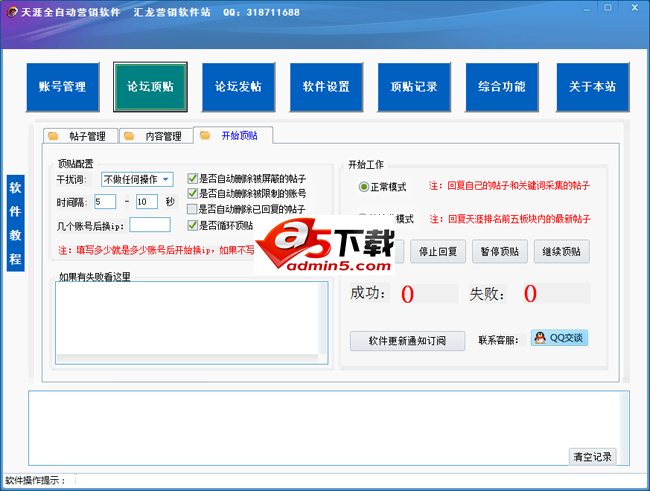Viewport: 650px width, 491px height.
Task: Click the folder icon on 内容管理 tab
Action: 129,136
